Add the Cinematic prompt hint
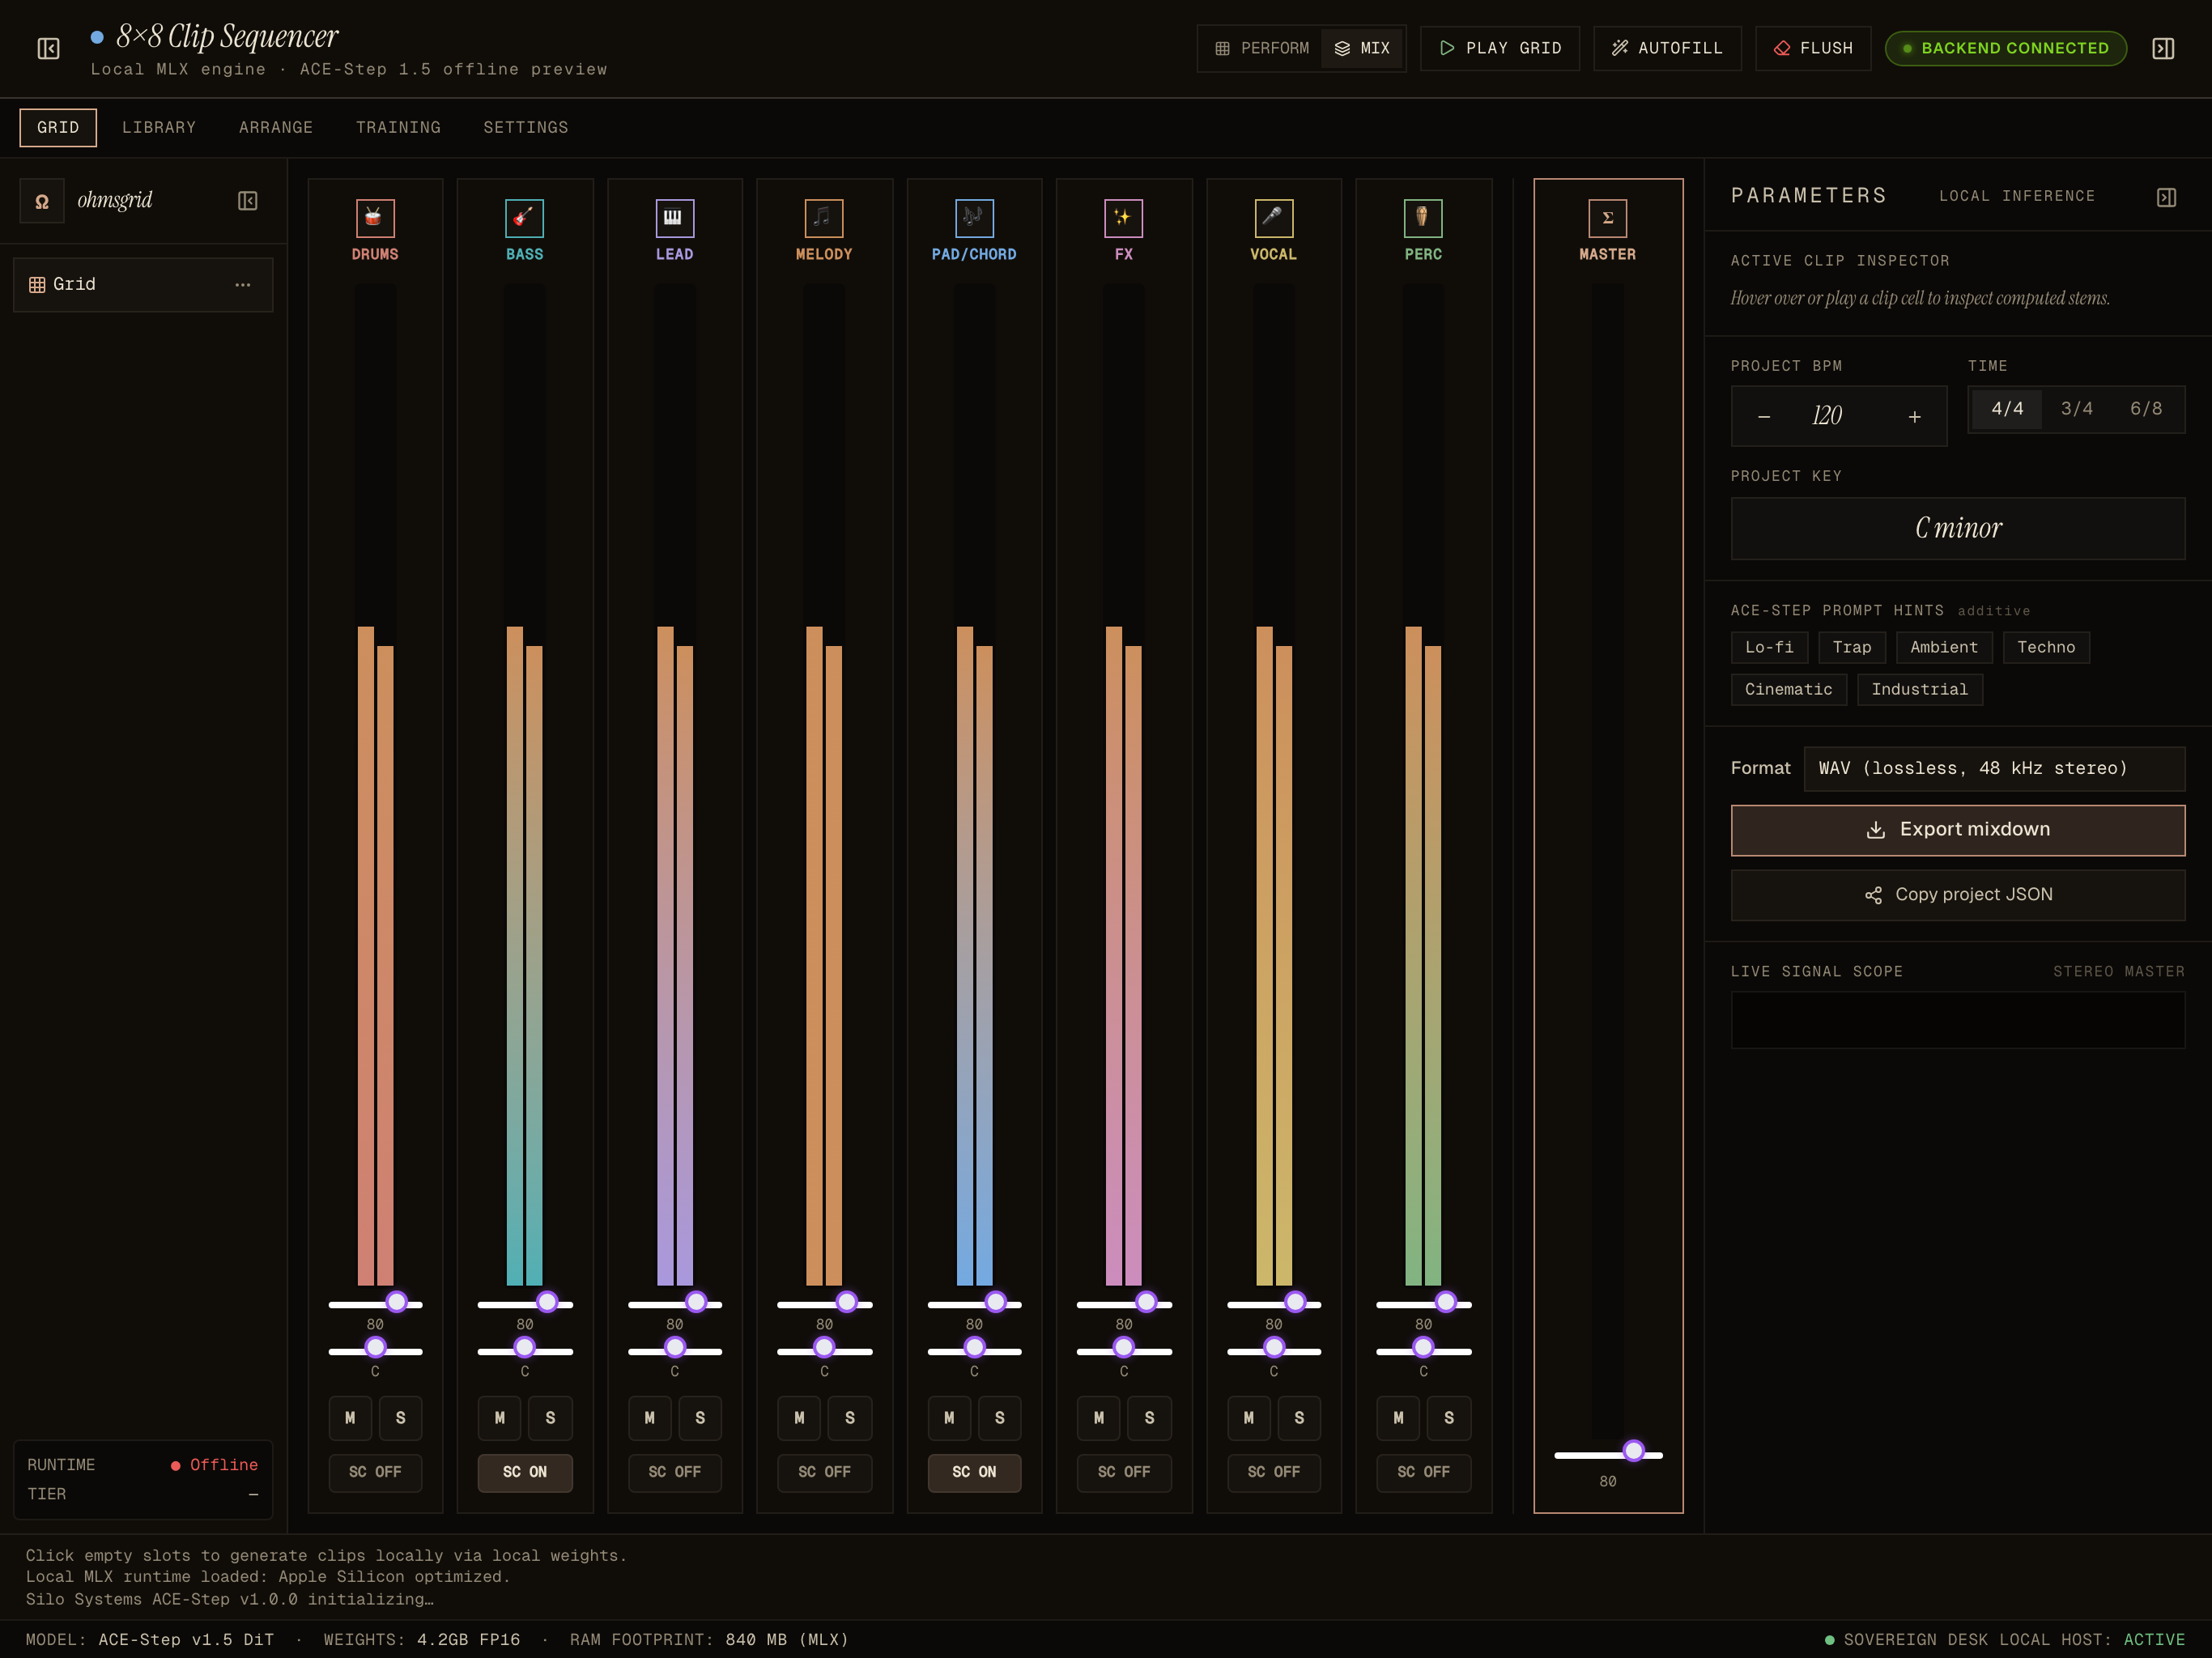The width and height of the screenshot is (2212, 1658). (x=1788, y=689)
